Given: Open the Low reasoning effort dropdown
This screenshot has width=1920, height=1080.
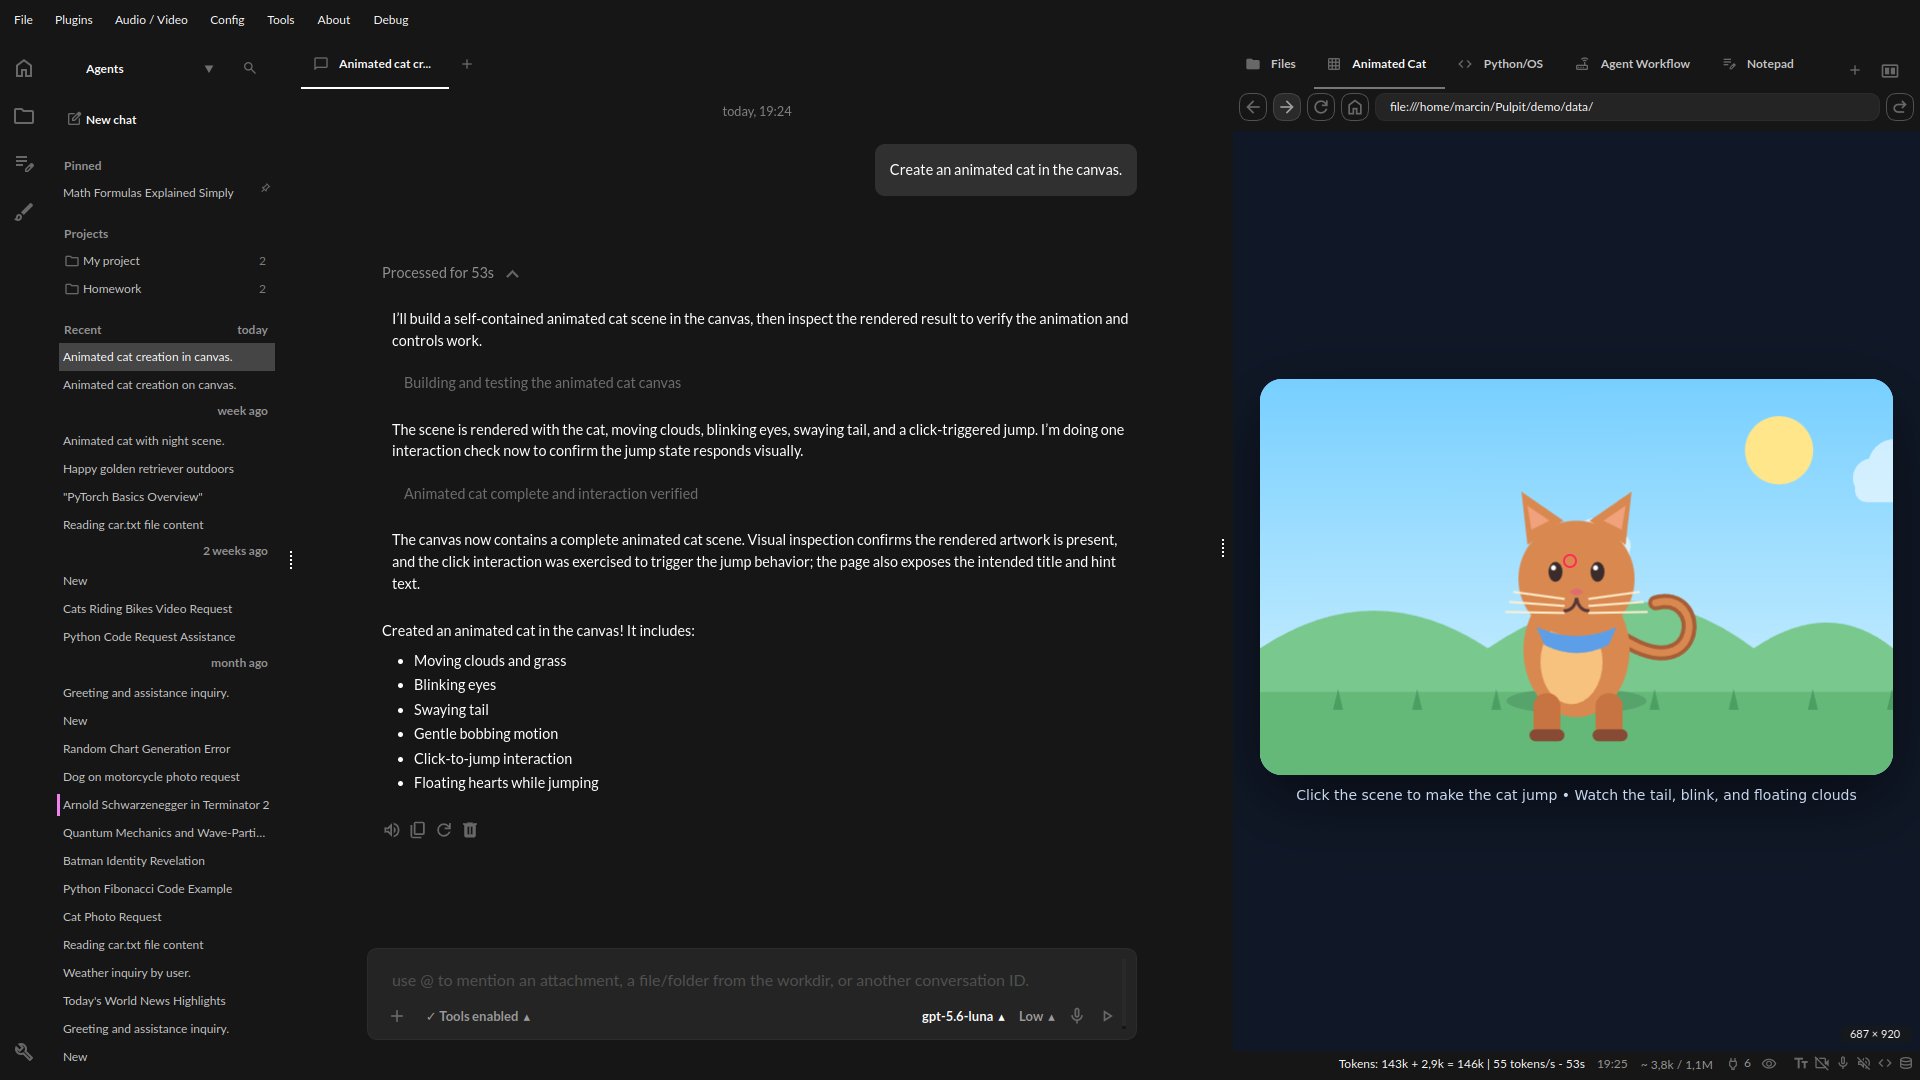Looking at the screenshot, I should tap(1037, 1016).
